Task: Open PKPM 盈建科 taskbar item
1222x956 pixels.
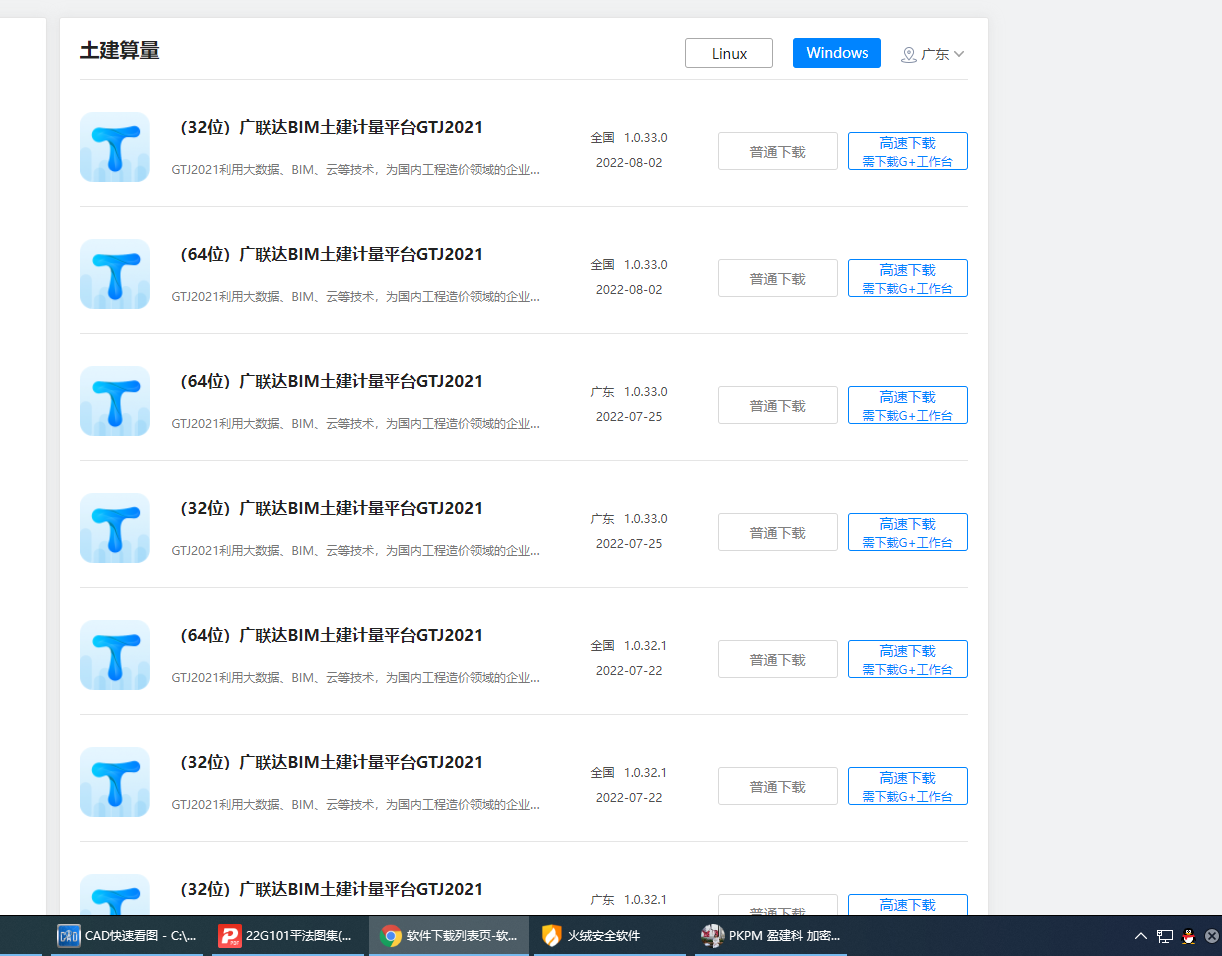Action: (771, 936)
